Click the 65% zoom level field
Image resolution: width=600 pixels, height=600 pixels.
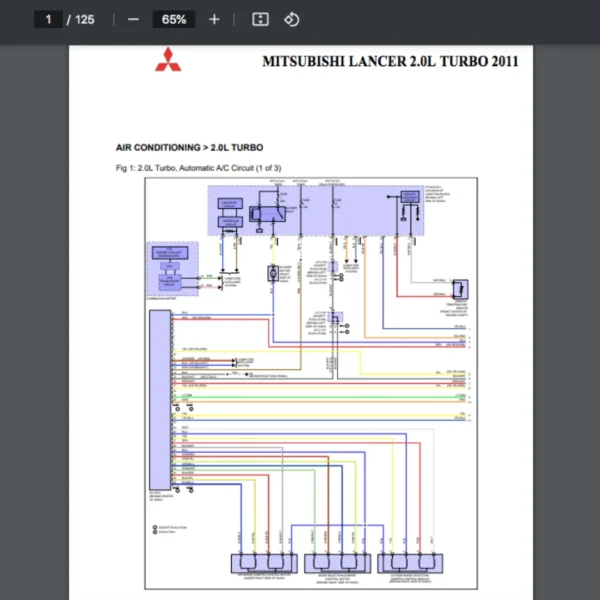coord(173,19)
